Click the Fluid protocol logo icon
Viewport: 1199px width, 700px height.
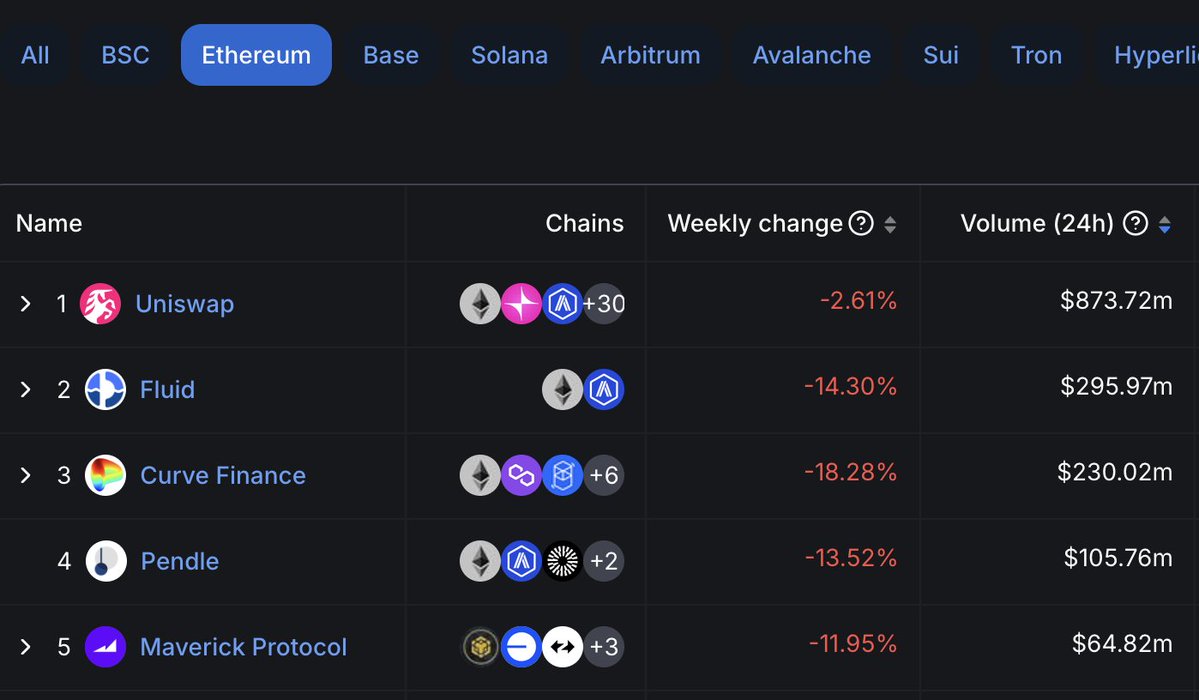point(105,390)
